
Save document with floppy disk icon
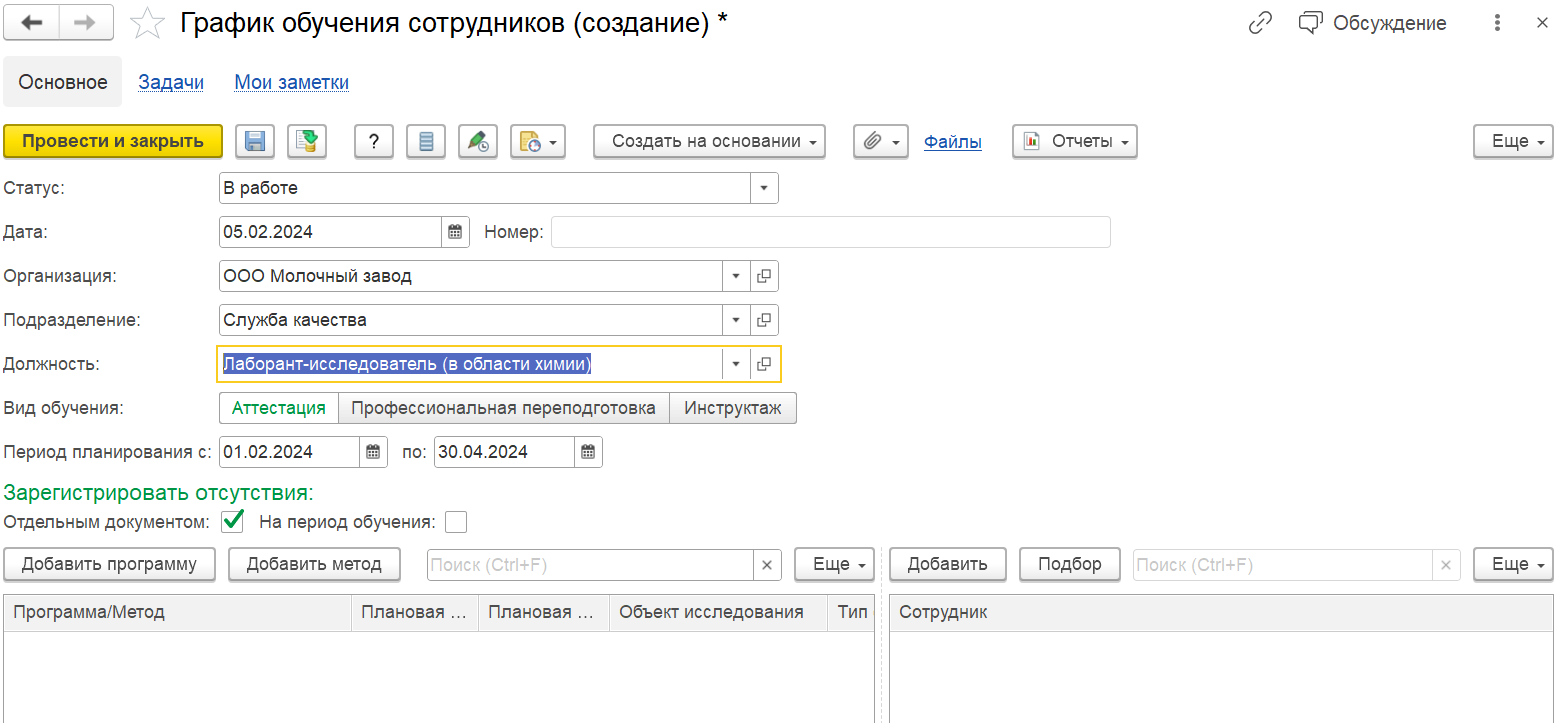click(x=255, y=141)
